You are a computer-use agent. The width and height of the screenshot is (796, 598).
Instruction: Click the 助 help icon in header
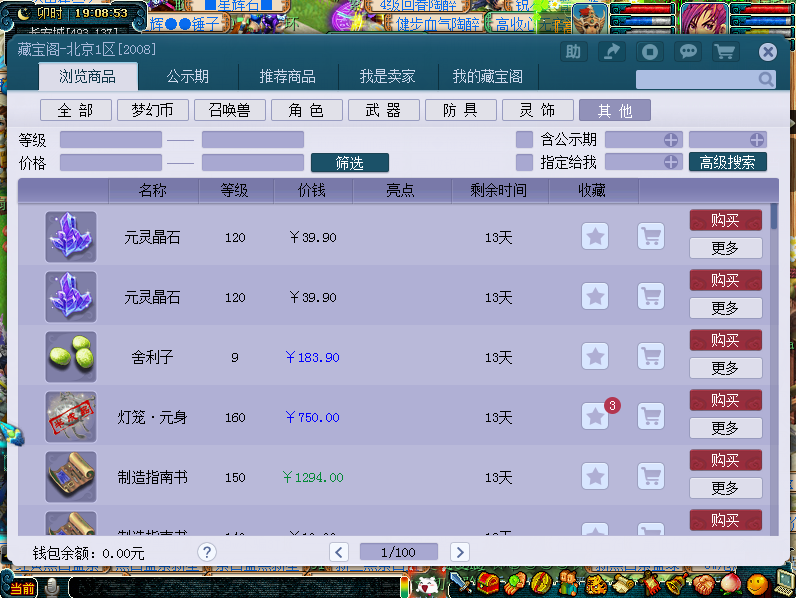tap(573, 52)
